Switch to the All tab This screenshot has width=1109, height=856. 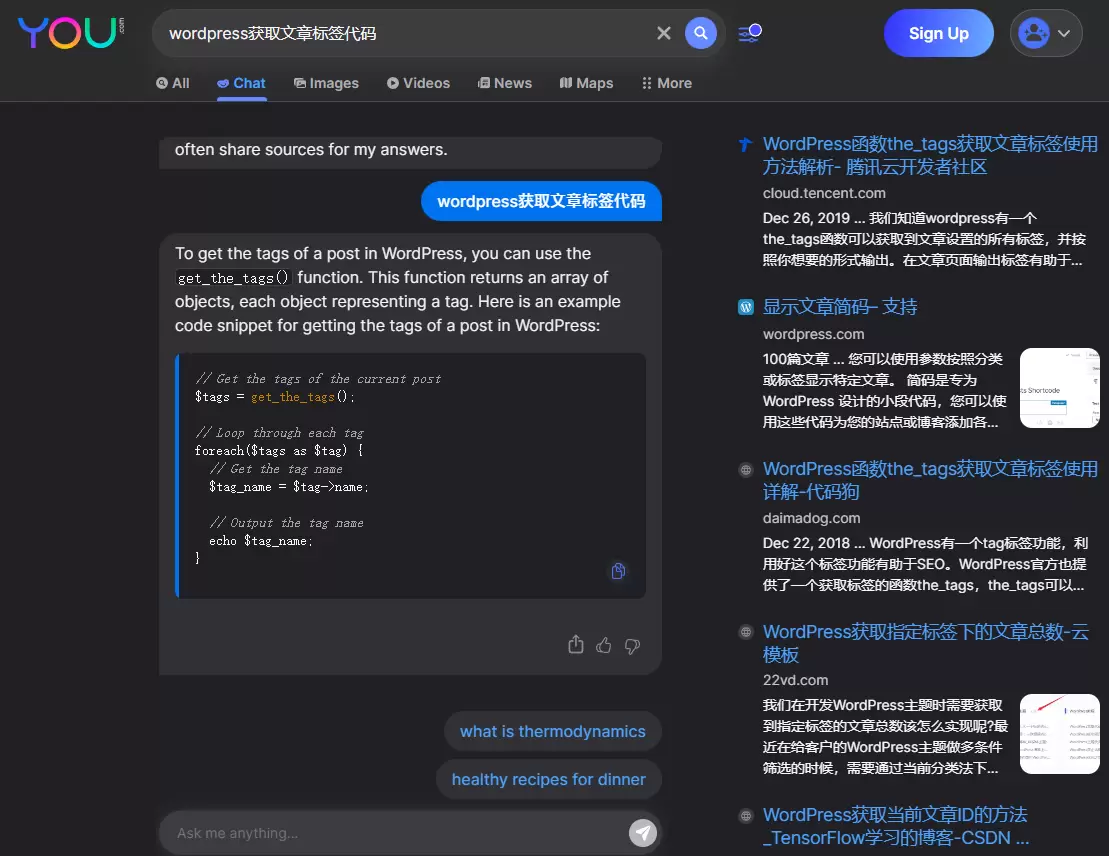(173, 83)
